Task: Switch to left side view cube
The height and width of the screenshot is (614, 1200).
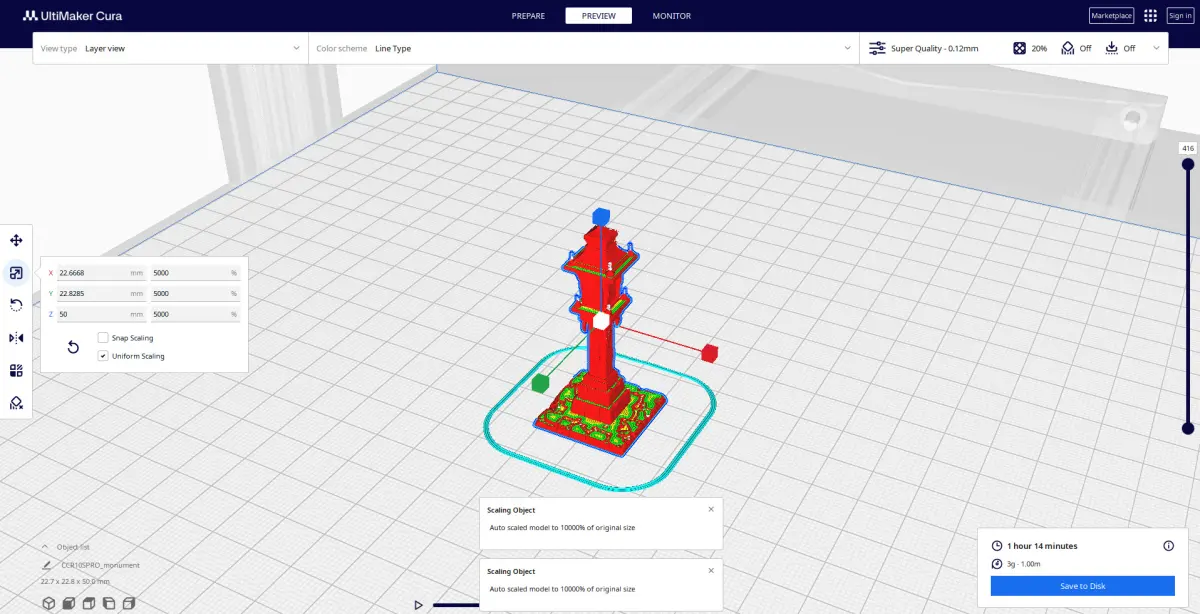Action: (x=109, y=603)
